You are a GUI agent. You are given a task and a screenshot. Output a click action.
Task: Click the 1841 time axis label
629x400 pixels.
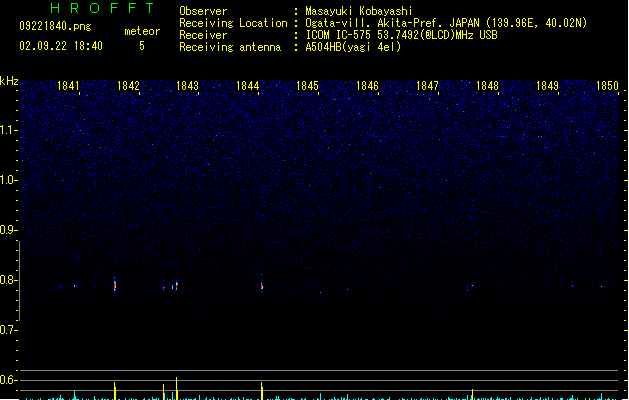click(68, 86)
